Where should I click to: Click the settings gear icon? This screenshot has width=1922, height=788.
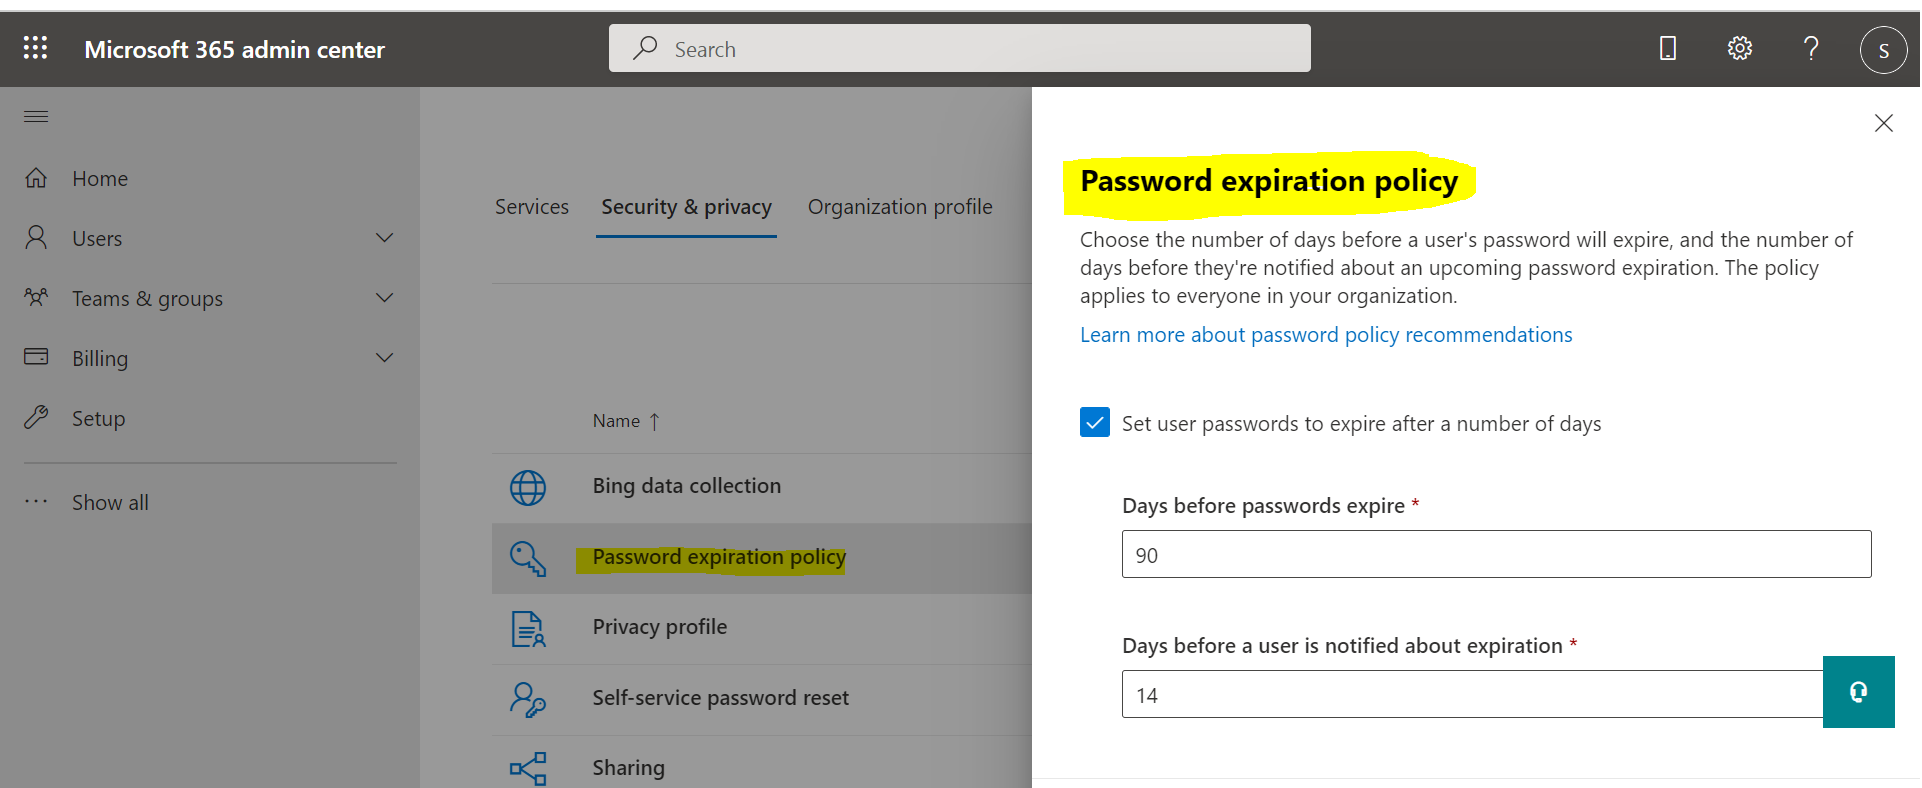(x=1740, y=48)
